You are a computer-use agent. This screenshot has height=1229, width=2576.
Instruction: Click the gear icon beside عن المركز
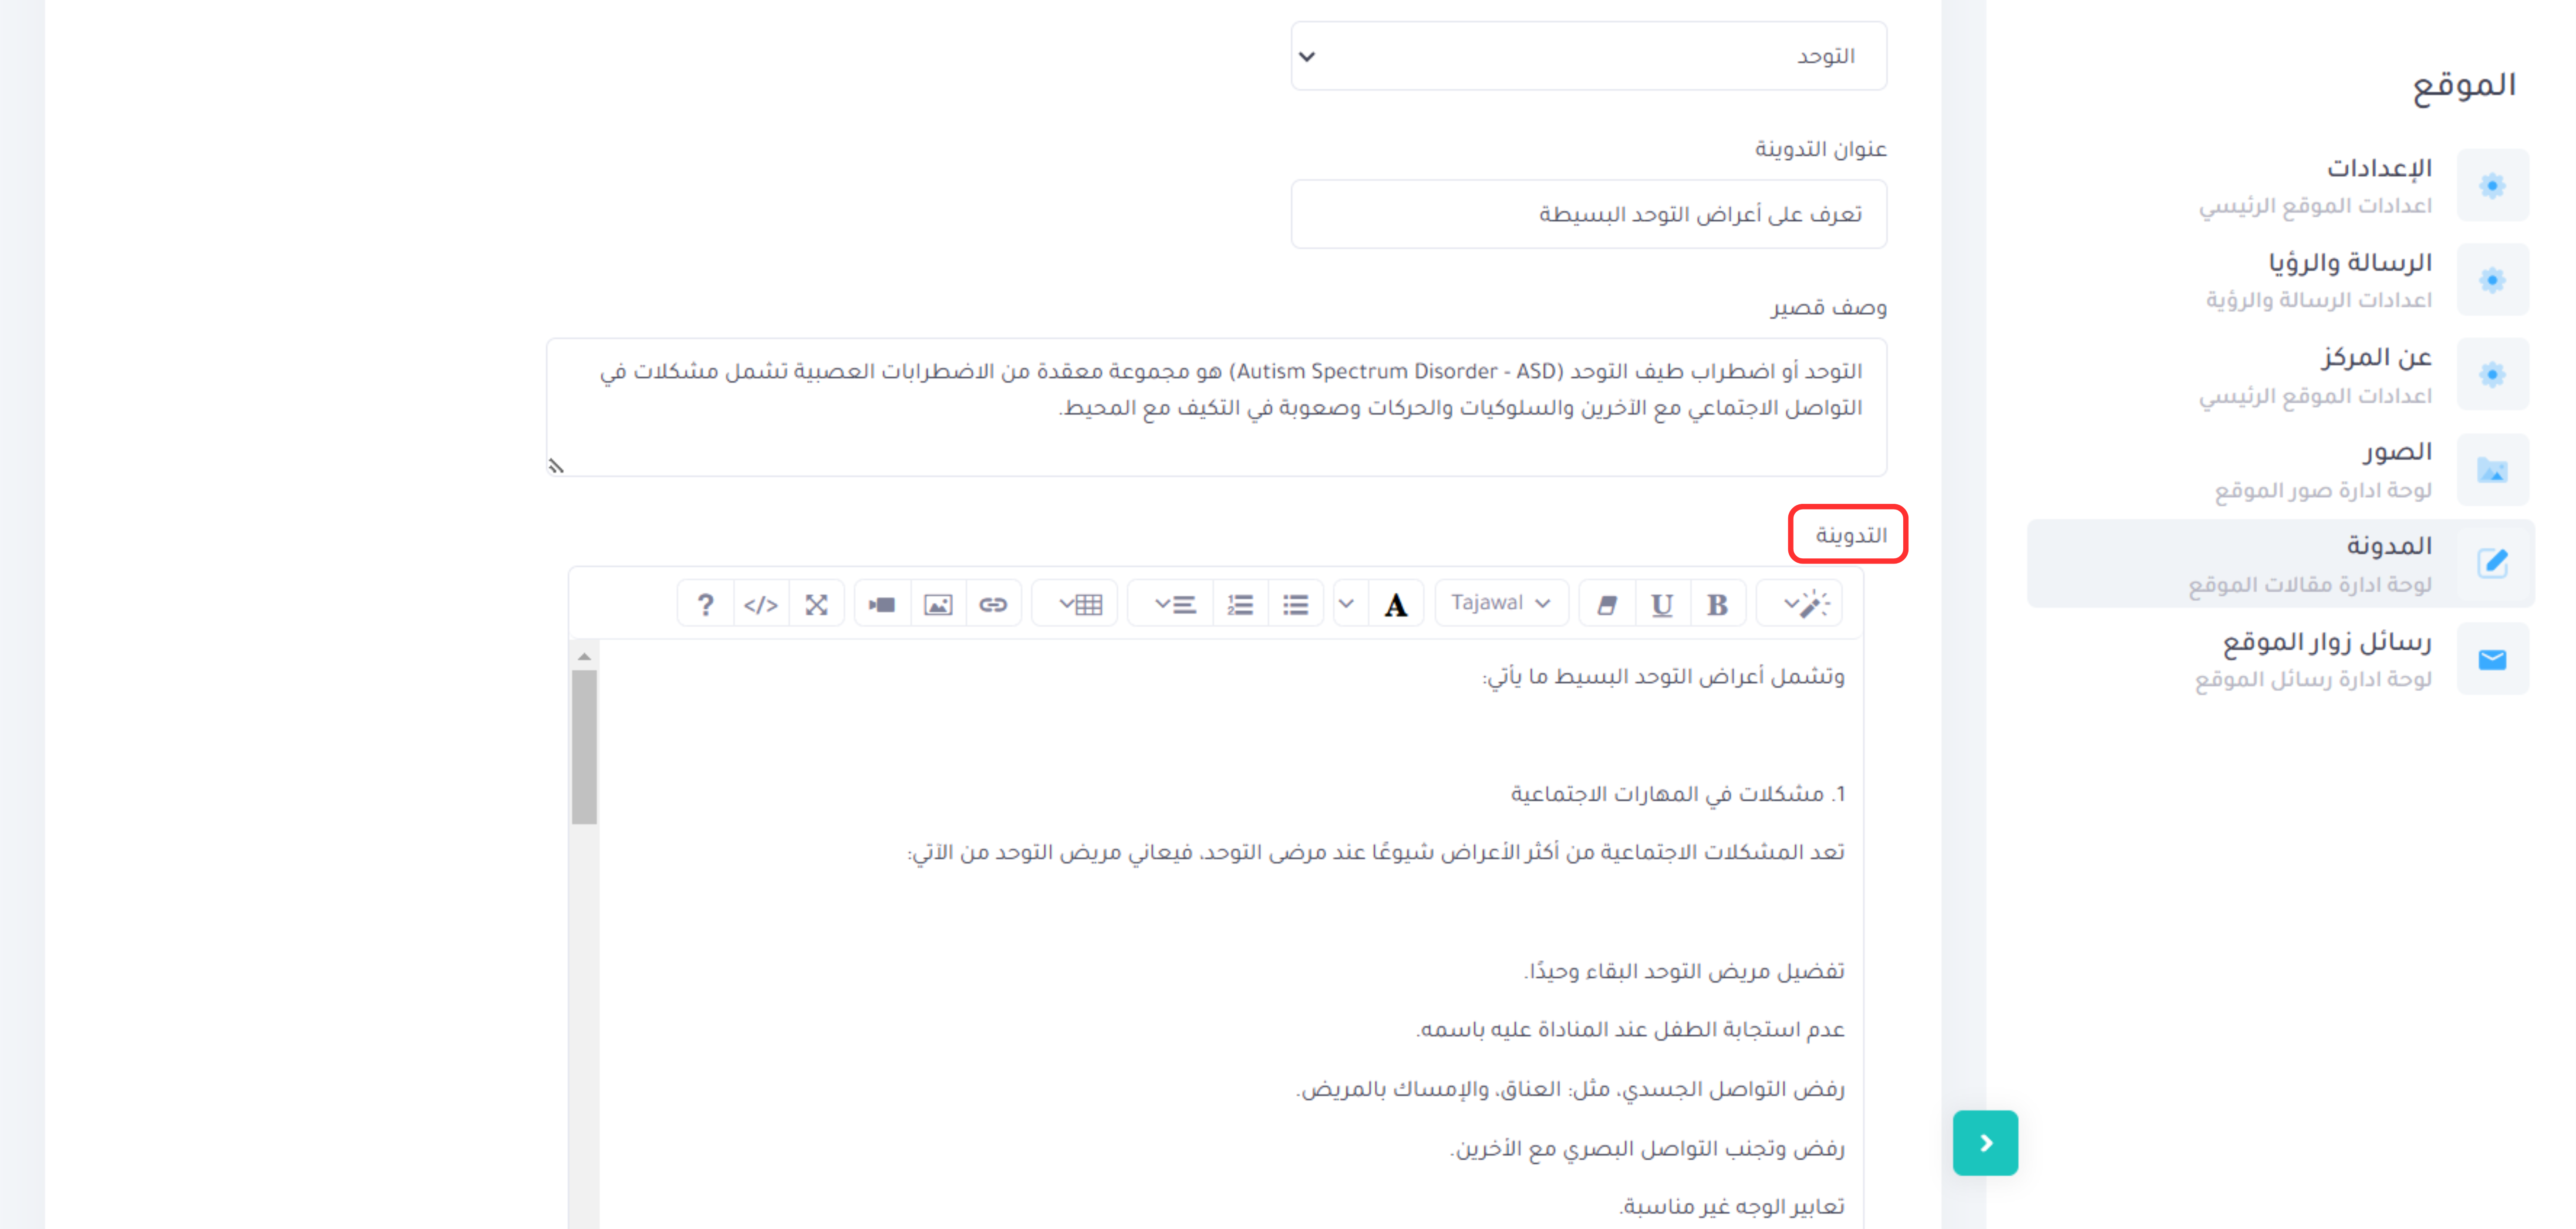pos(2492,374)
